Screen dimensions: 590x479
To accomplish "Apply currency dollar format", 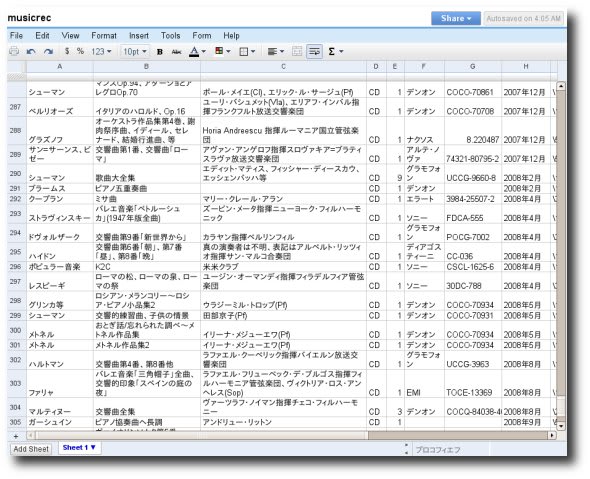I will (x=67, y=51).
